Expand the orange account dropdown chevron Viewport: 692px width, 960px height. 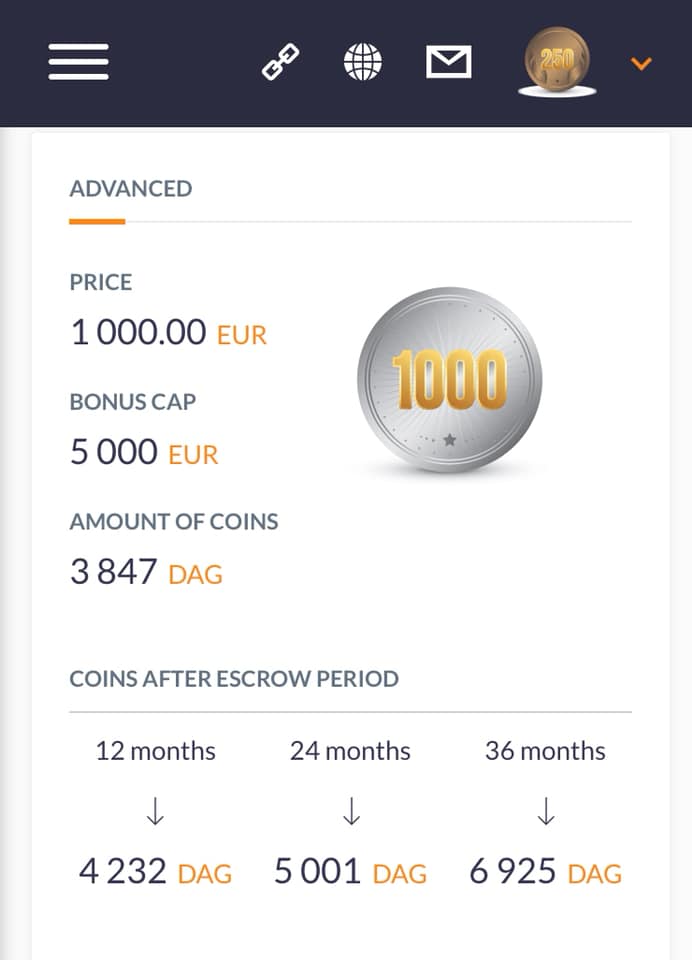point(641,64)
